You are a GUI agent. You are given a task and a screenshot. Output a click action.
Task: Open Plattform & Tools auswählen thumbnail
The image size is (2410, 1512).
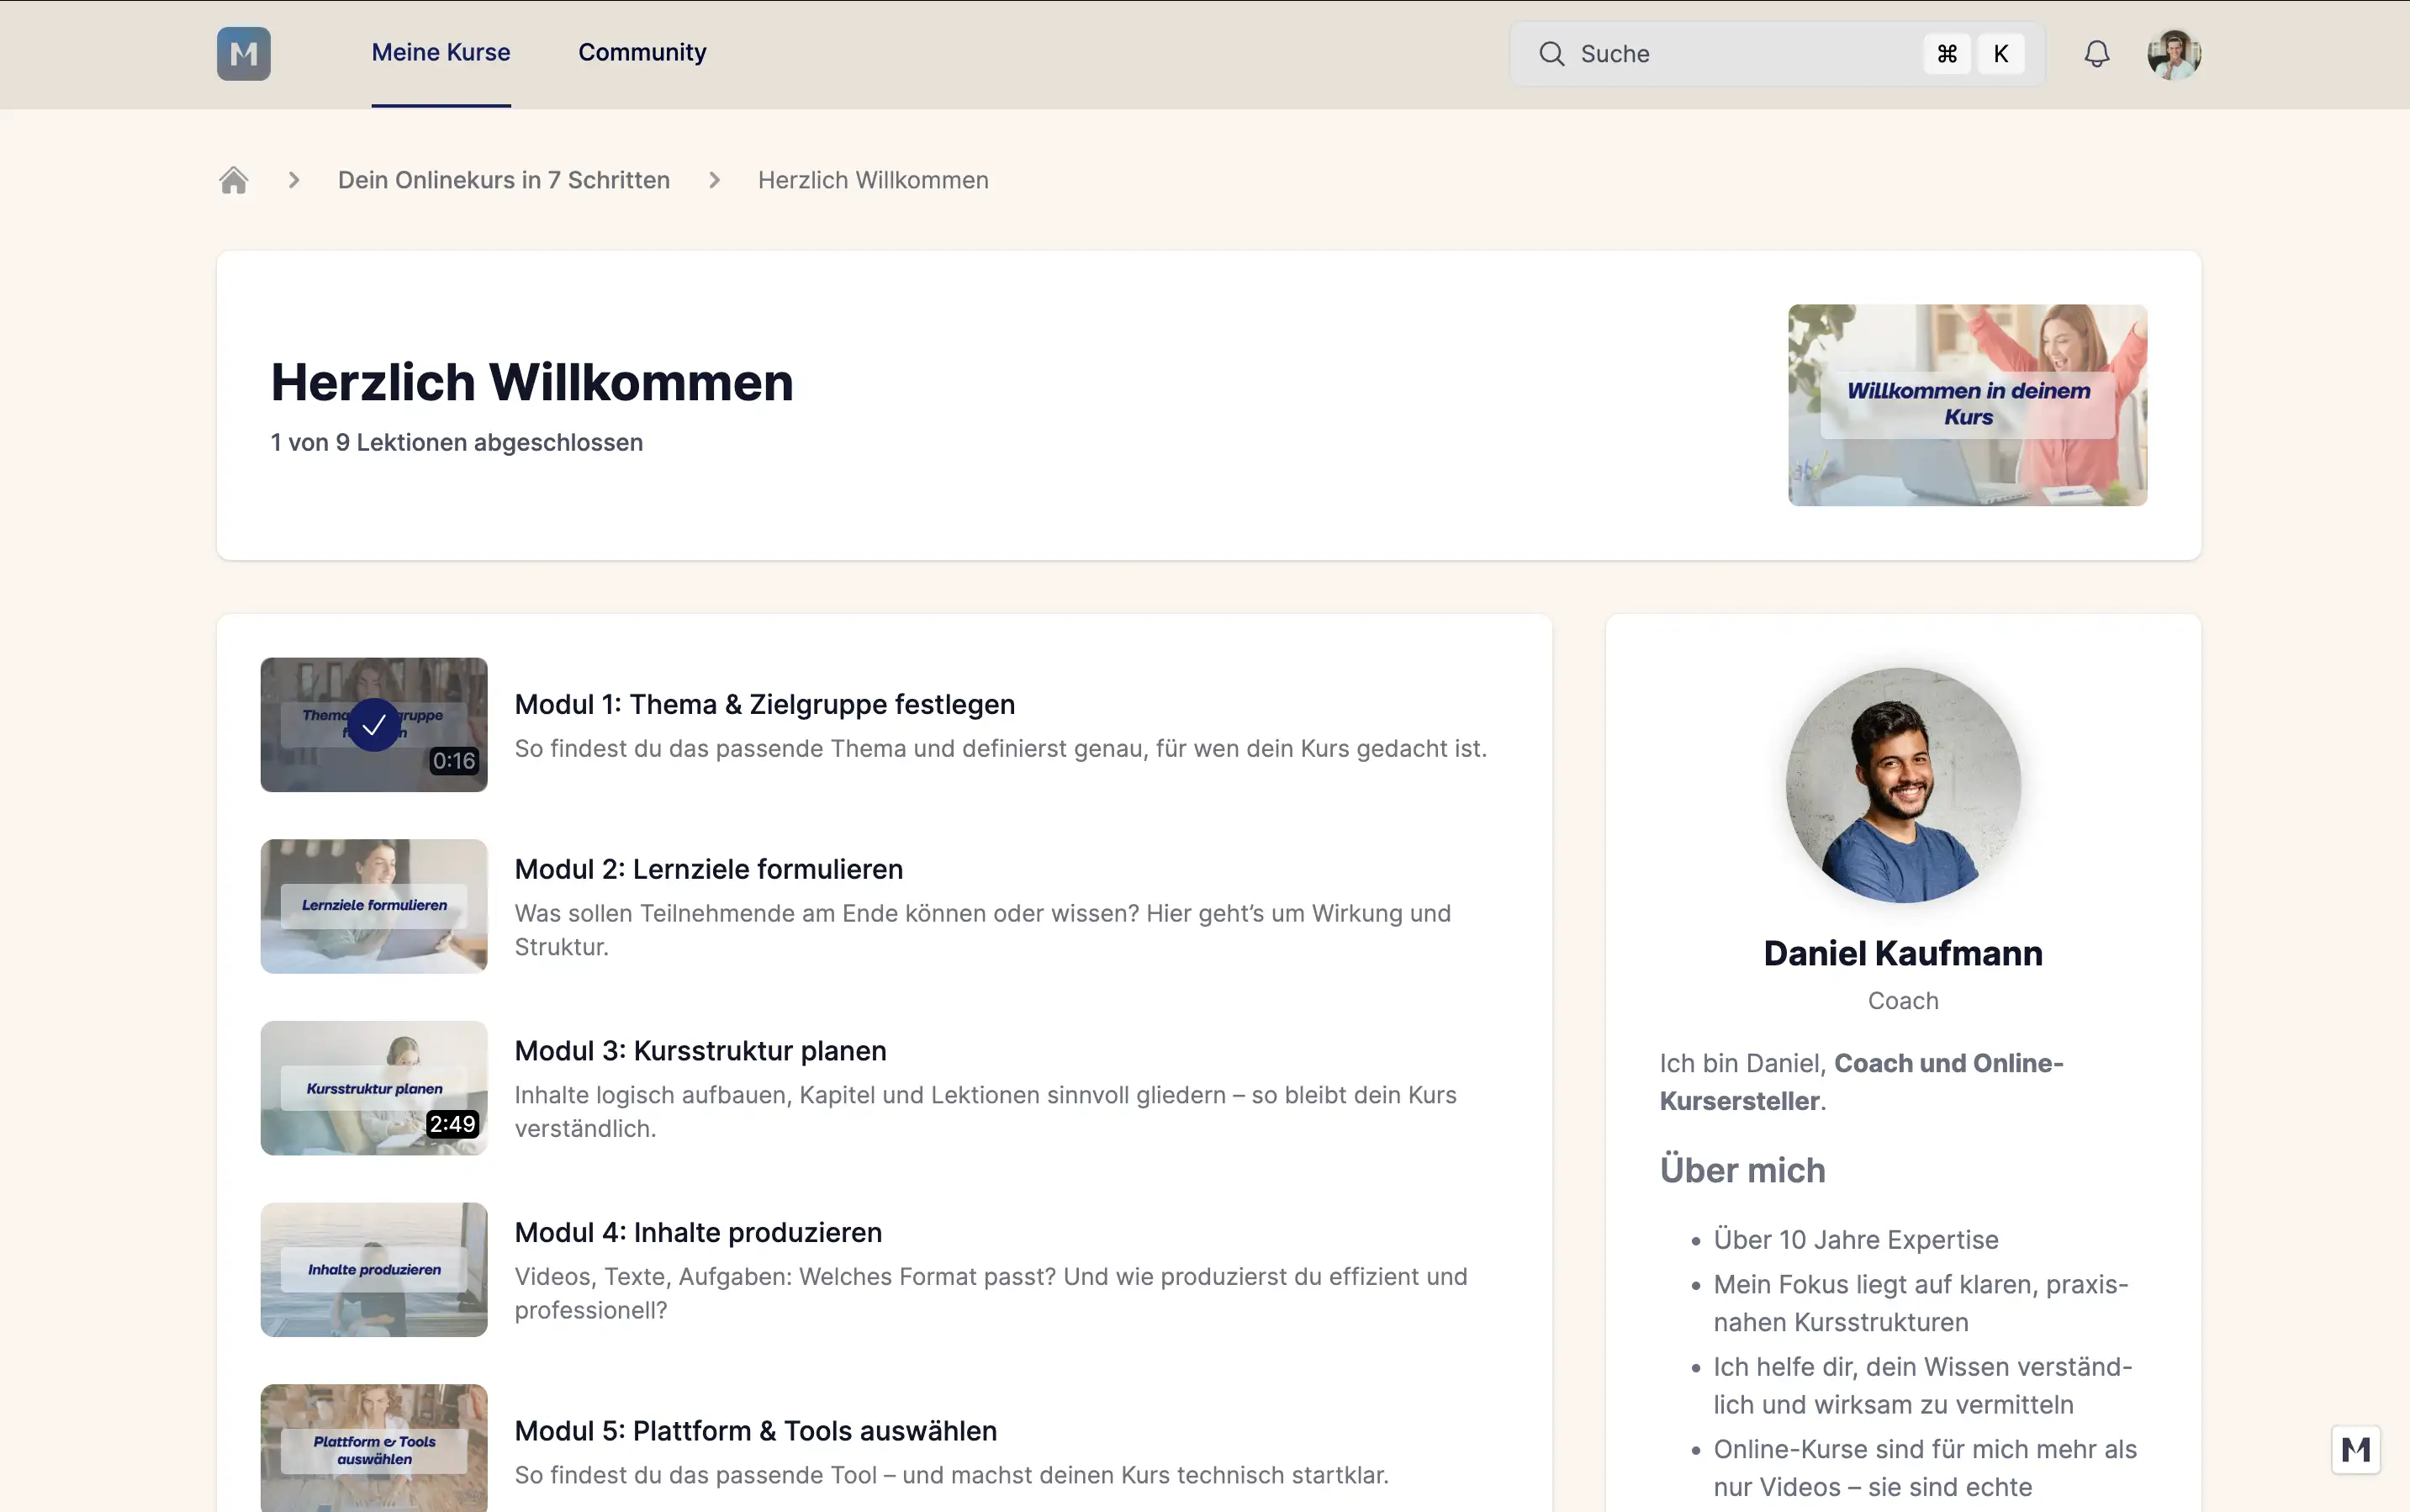(x=374, y=1448)
